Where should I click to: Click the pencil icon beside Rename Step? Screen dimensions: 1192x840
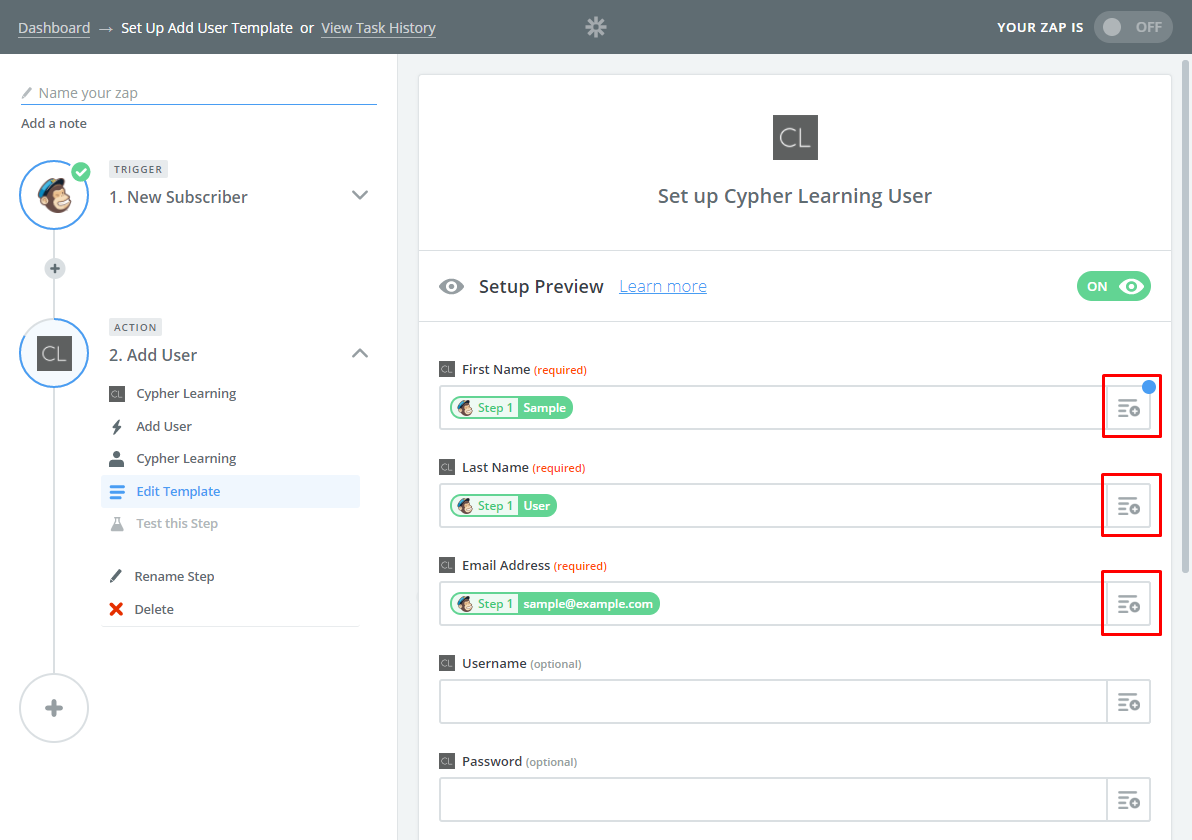coord(116,576)
